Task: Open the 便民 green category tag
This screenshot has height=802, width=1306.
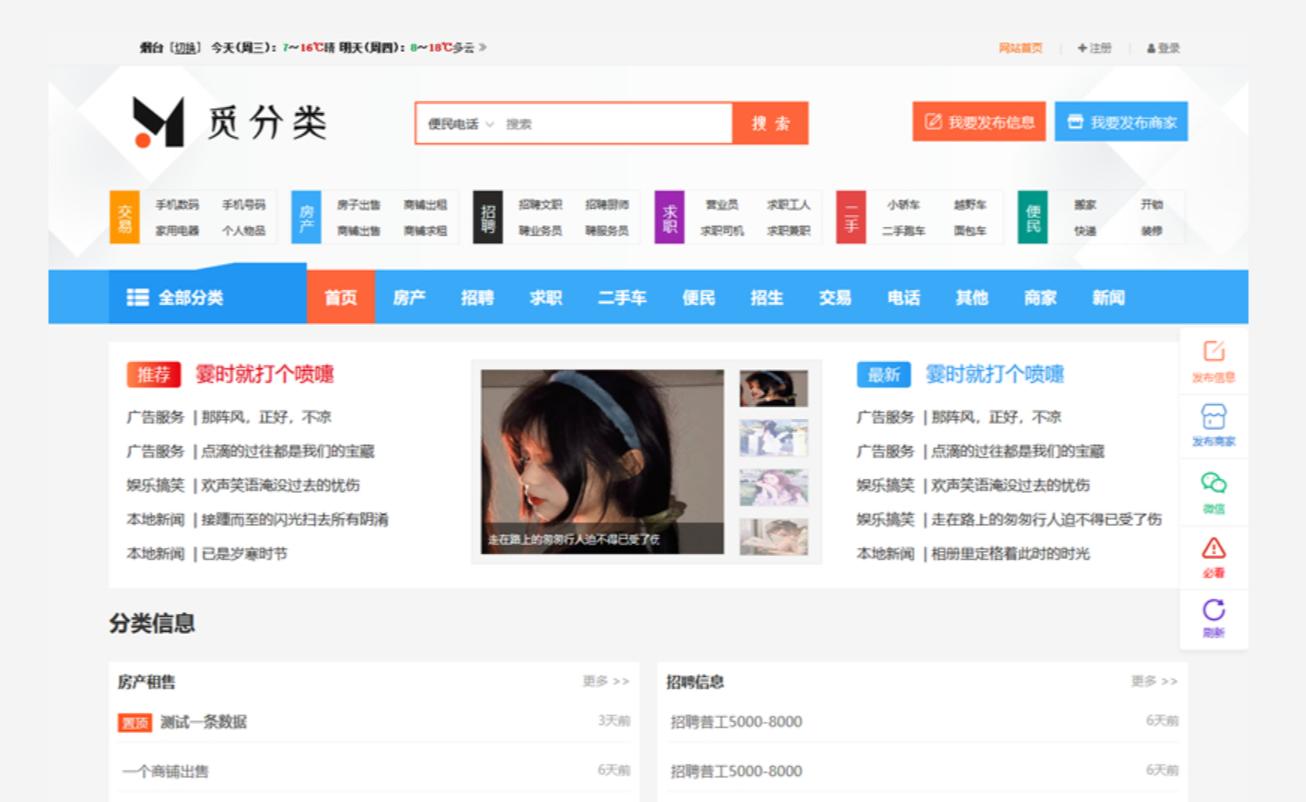Action: point(1033,217)
